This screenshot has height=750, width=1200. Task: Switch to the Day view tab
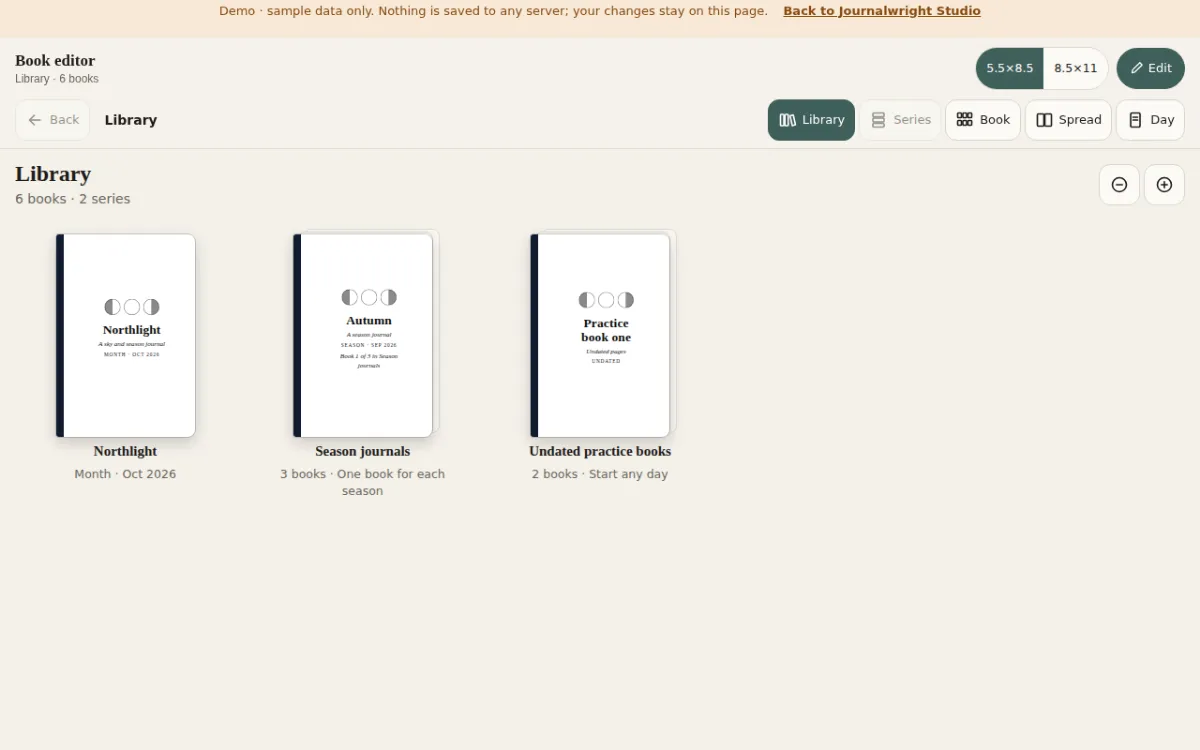pyautogui.click(x=1150, y=120)
